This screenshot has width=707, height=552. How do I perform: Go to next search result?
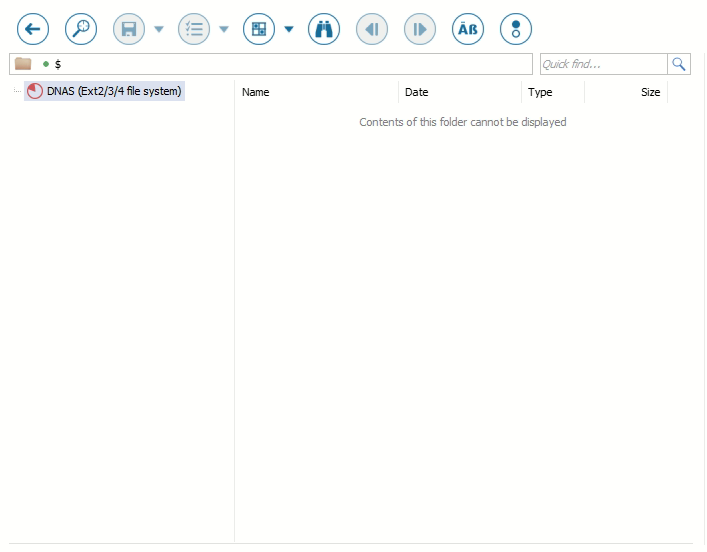(x=420, y=29)
